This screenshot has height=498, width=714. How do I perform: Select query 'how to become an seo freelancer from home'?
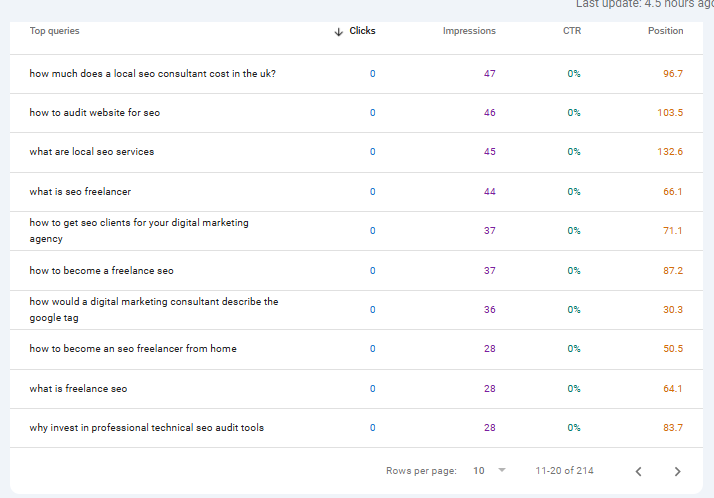(133, 349)
